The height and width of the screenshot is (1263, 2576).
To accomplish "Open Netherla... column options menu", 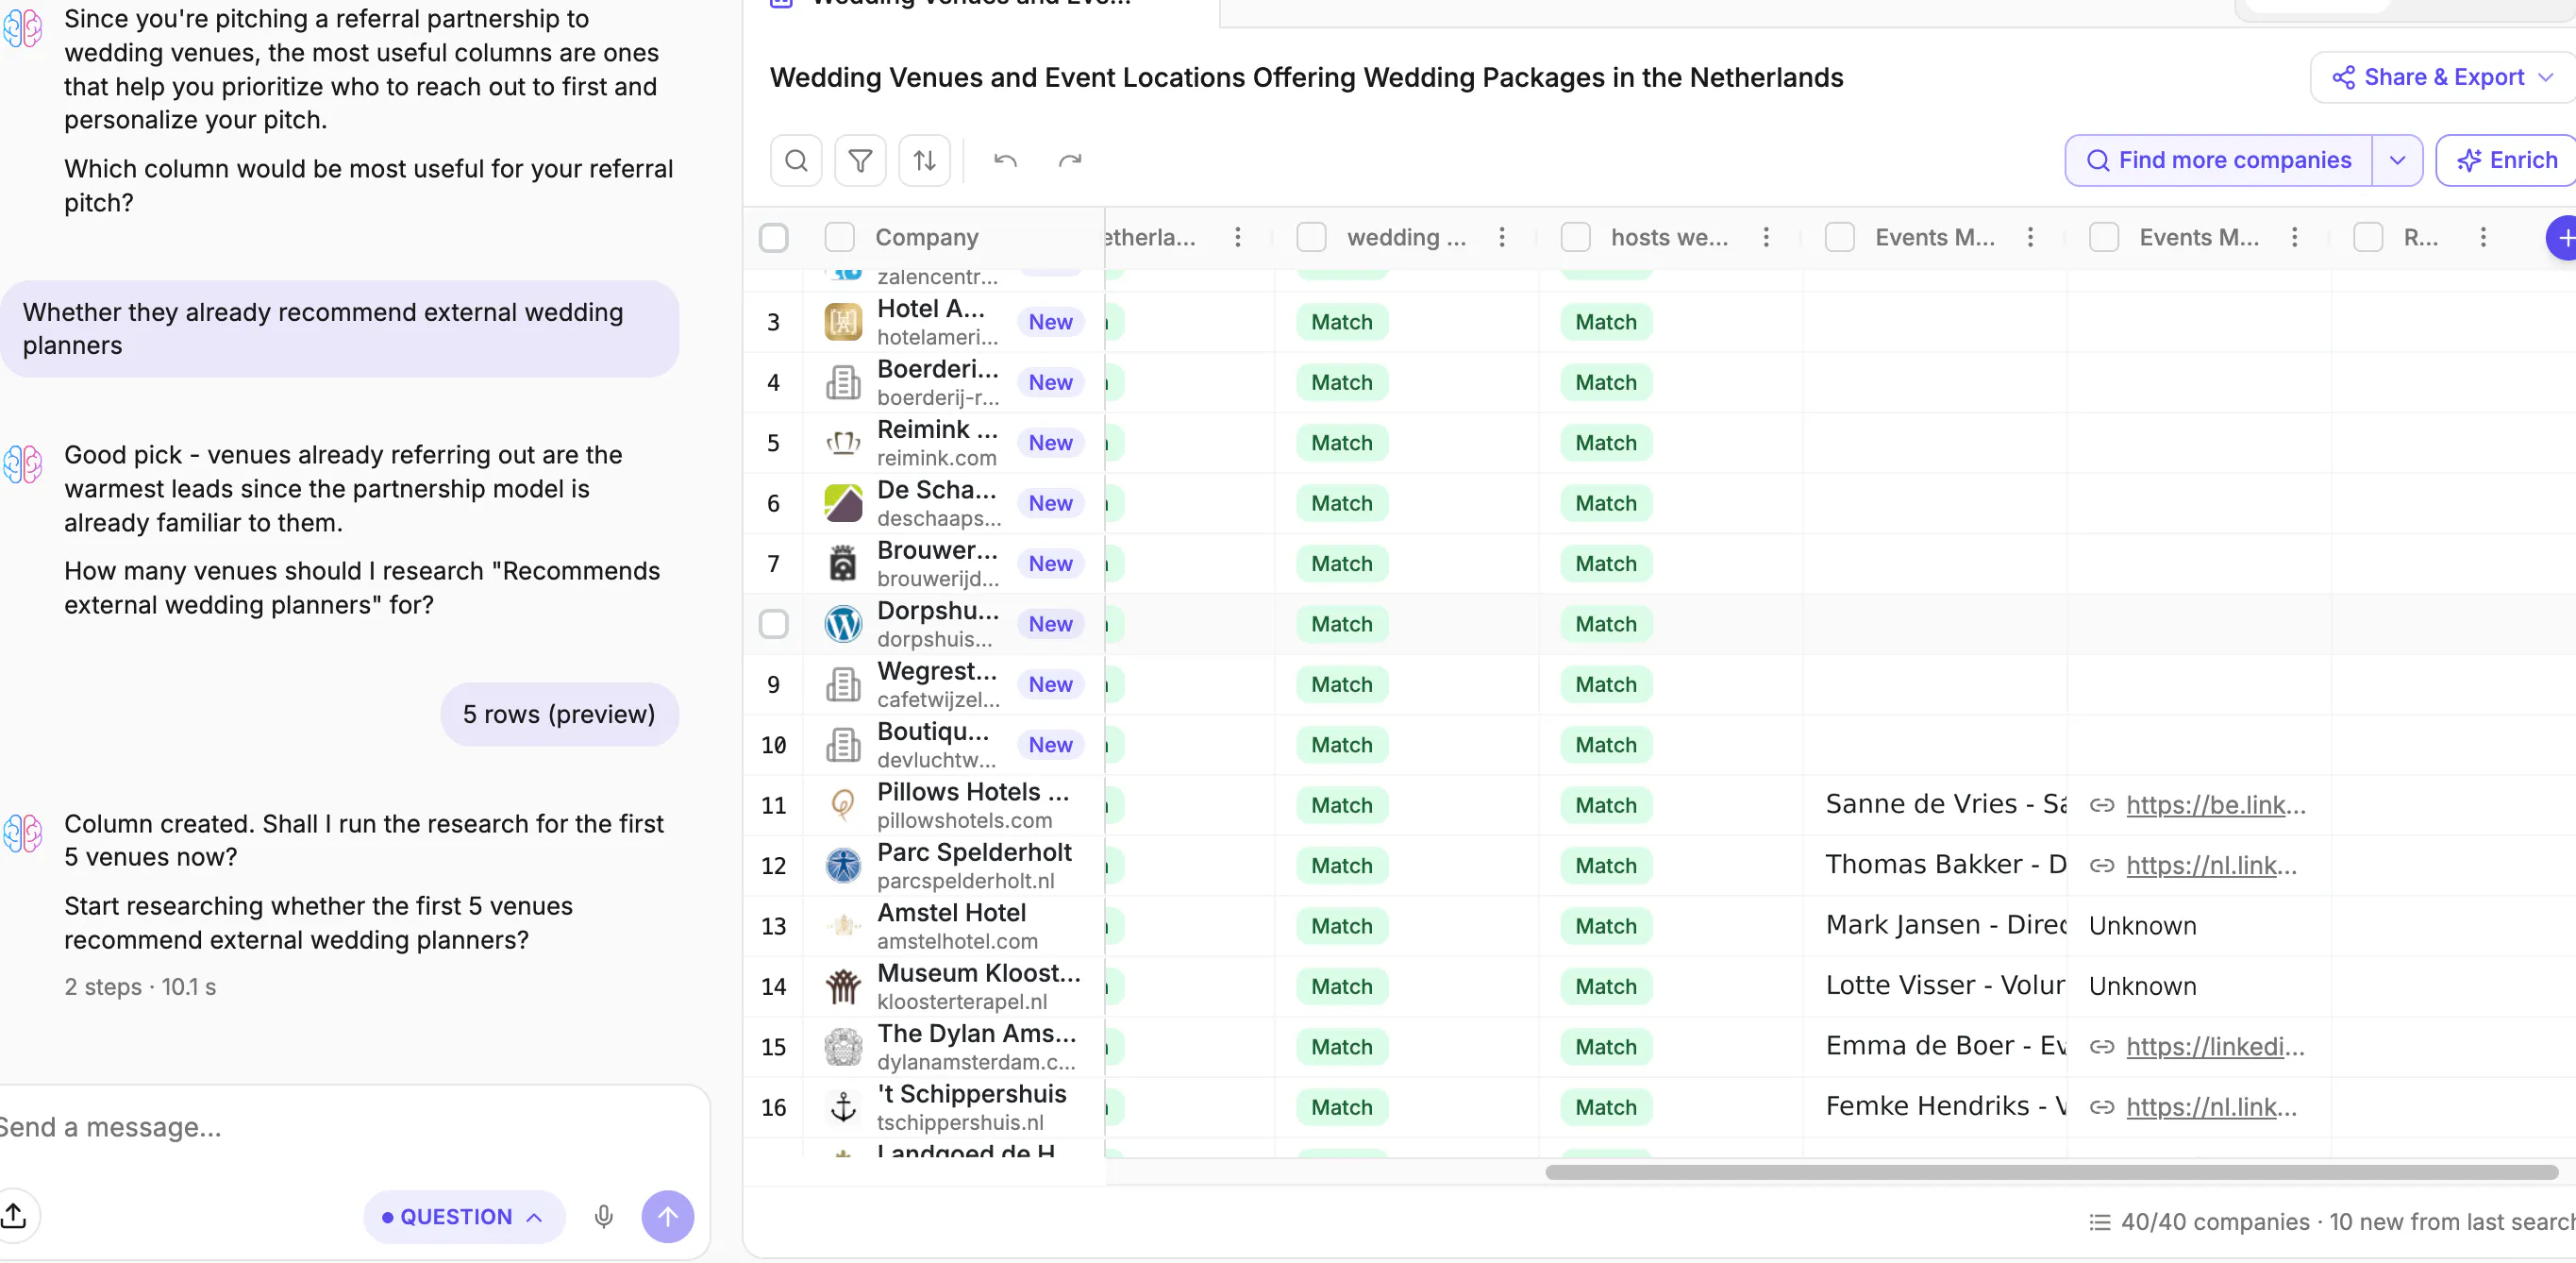I will point(1237,237).
